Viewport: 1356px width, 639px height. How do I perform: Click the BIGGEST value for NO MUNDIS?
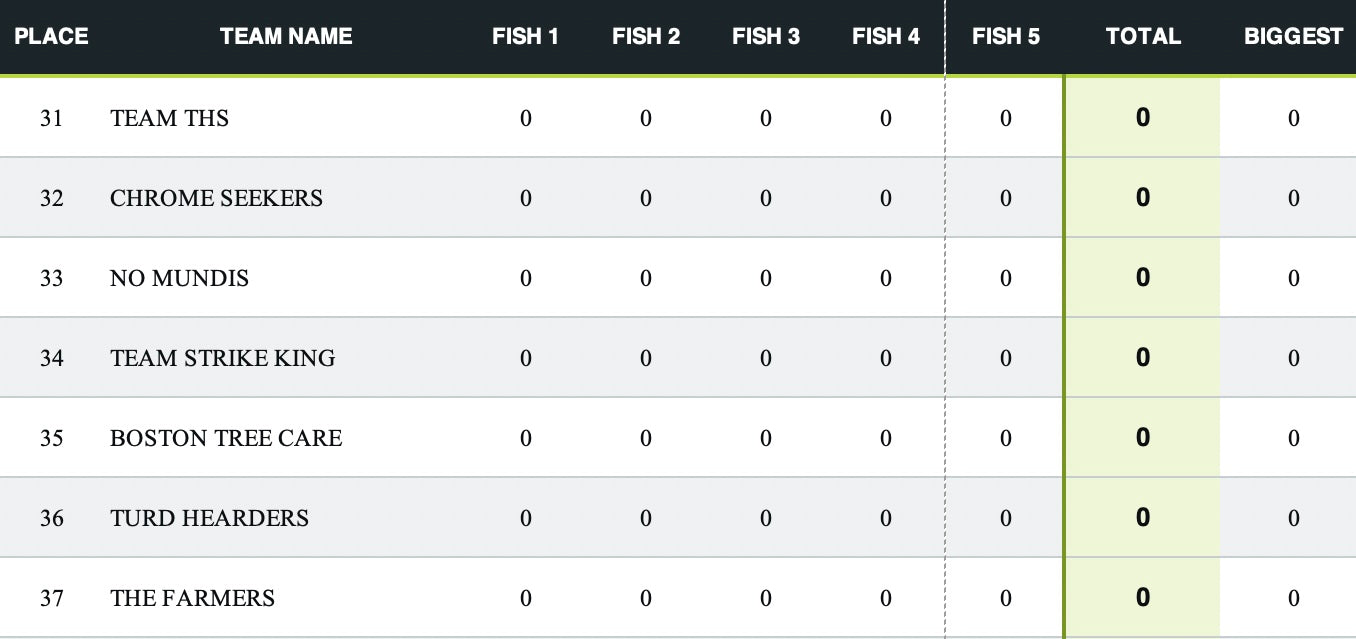pos(1294,278)
